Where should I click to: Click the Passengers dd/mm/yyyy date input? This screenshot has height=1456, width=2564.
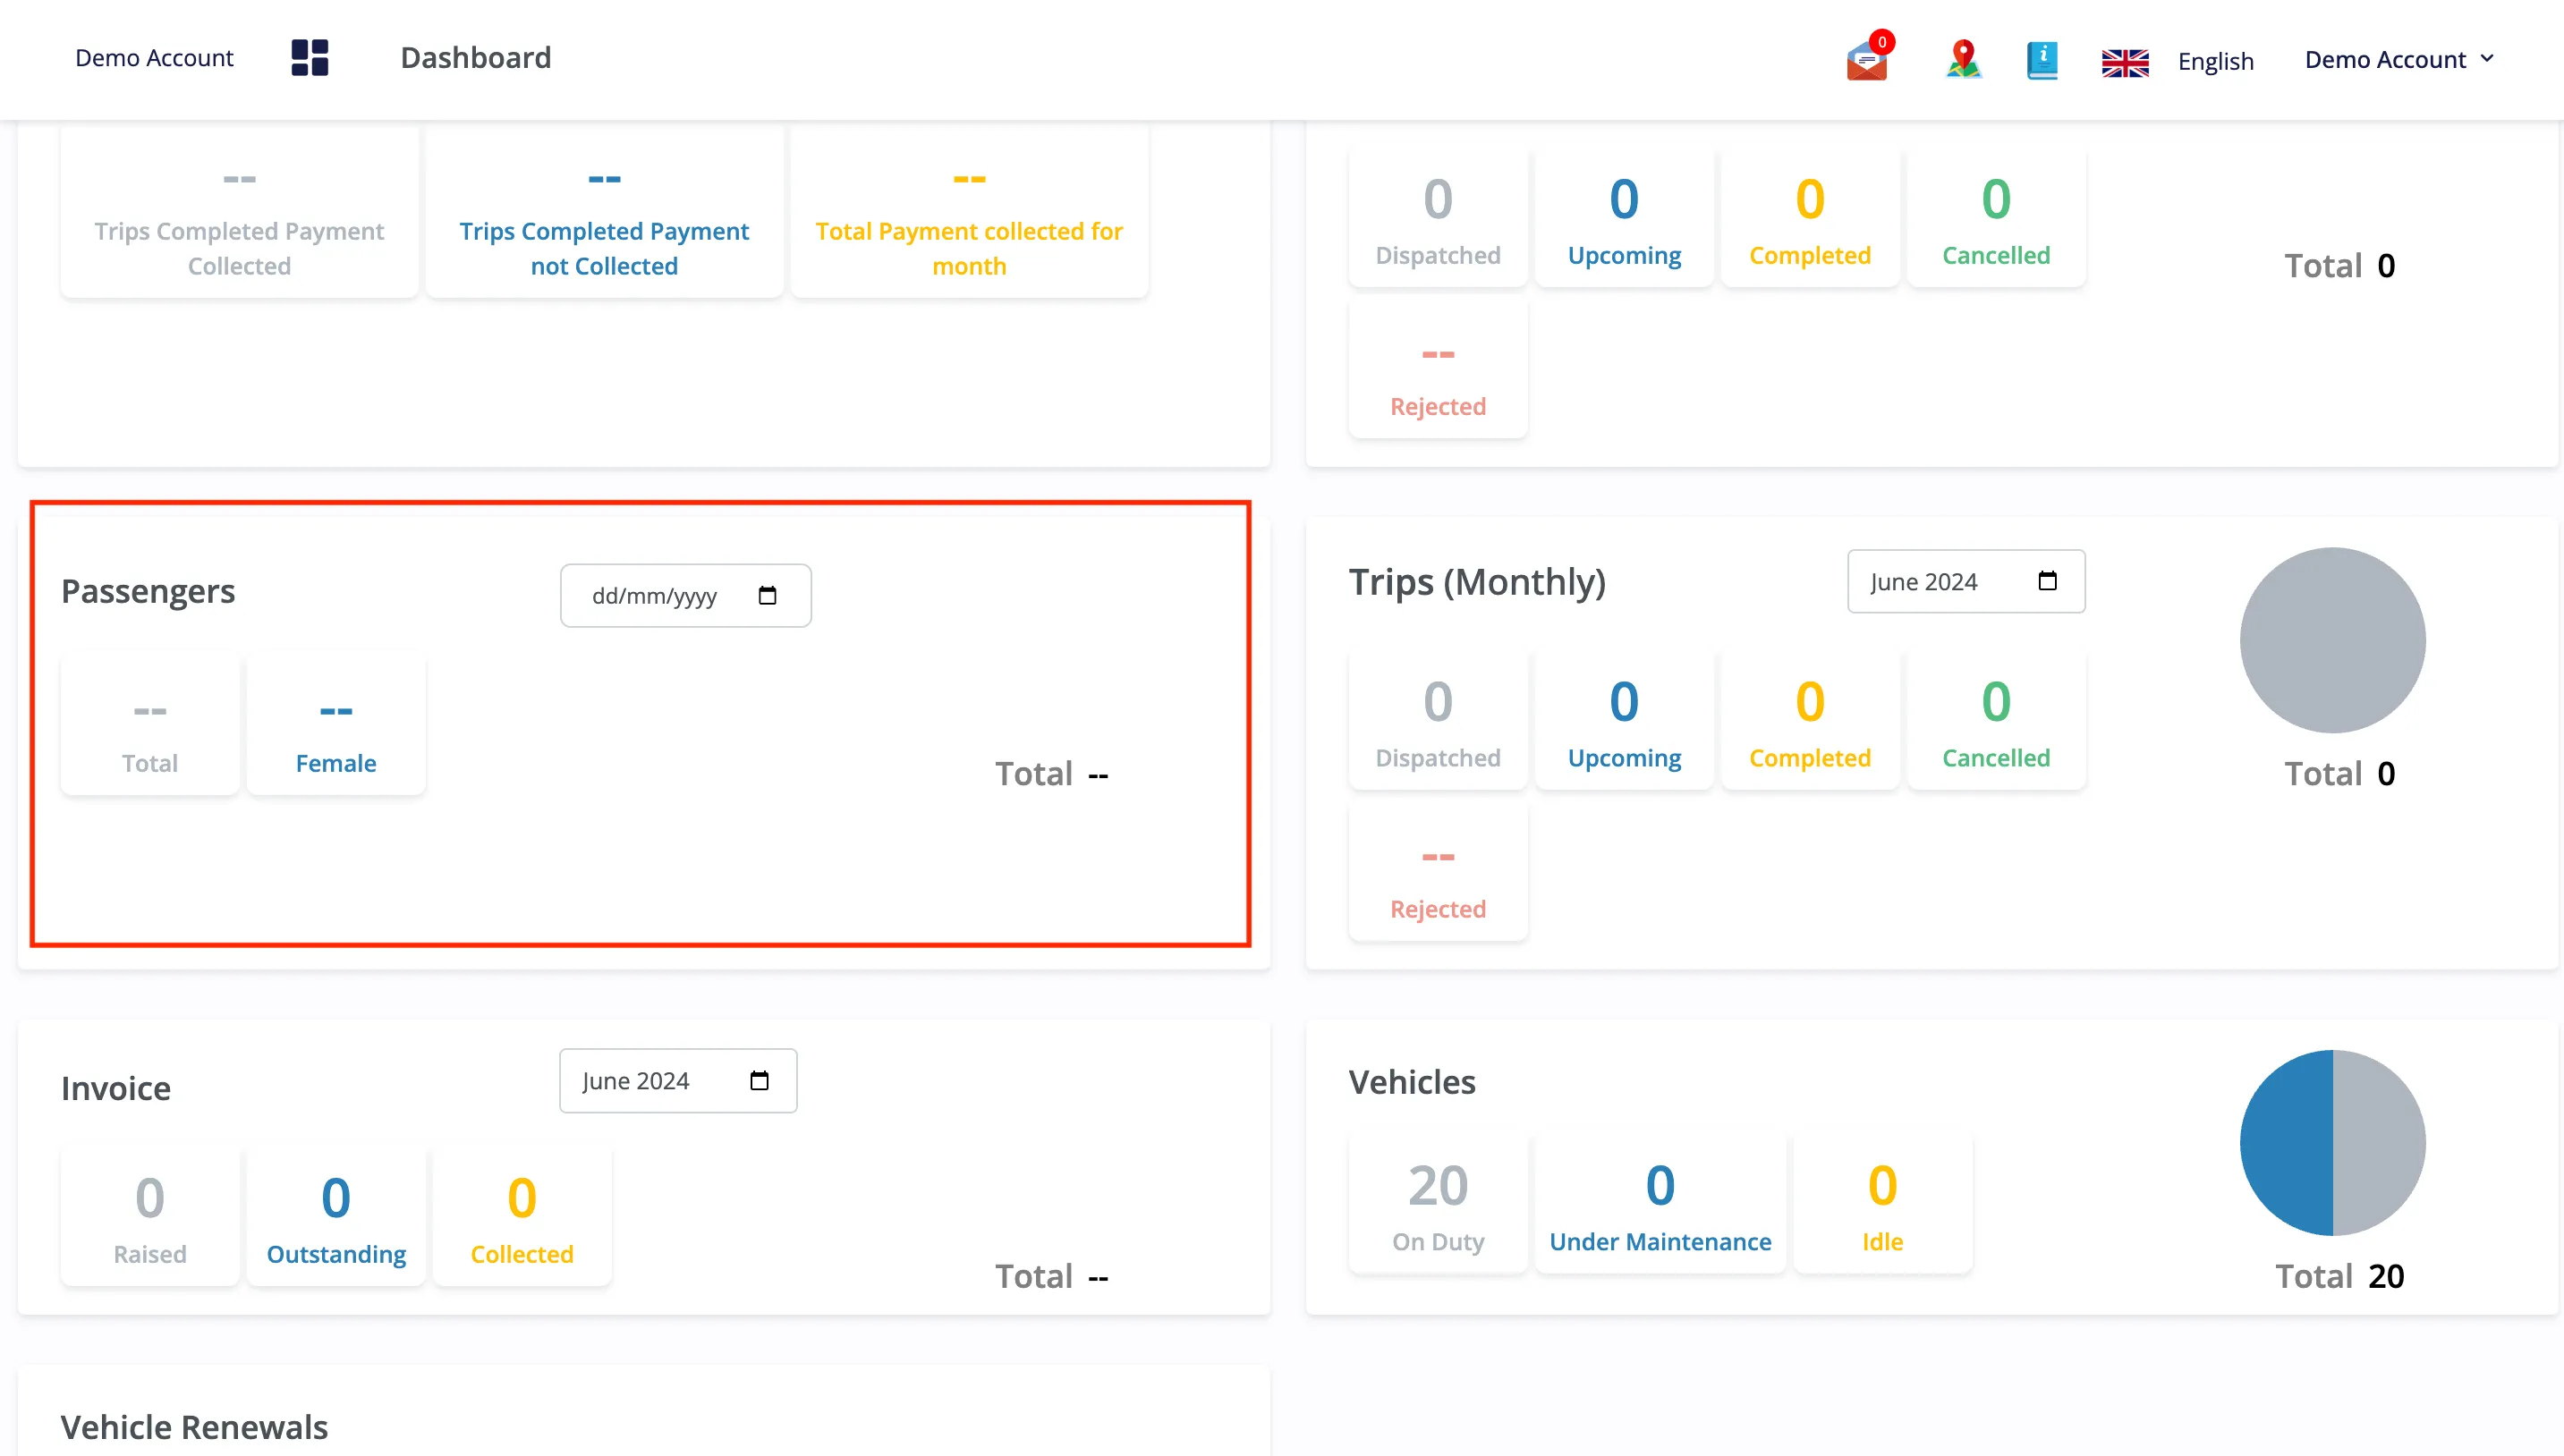[686, 596]
